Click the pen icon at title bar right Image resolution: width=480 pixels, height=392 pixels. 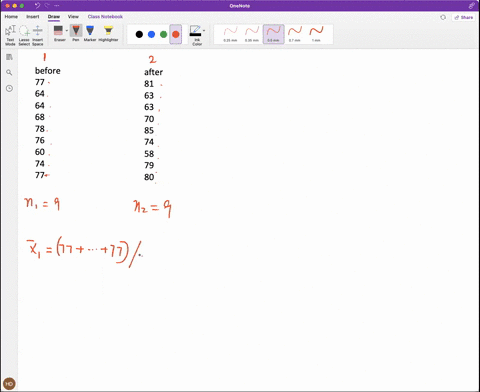point(472,6)
